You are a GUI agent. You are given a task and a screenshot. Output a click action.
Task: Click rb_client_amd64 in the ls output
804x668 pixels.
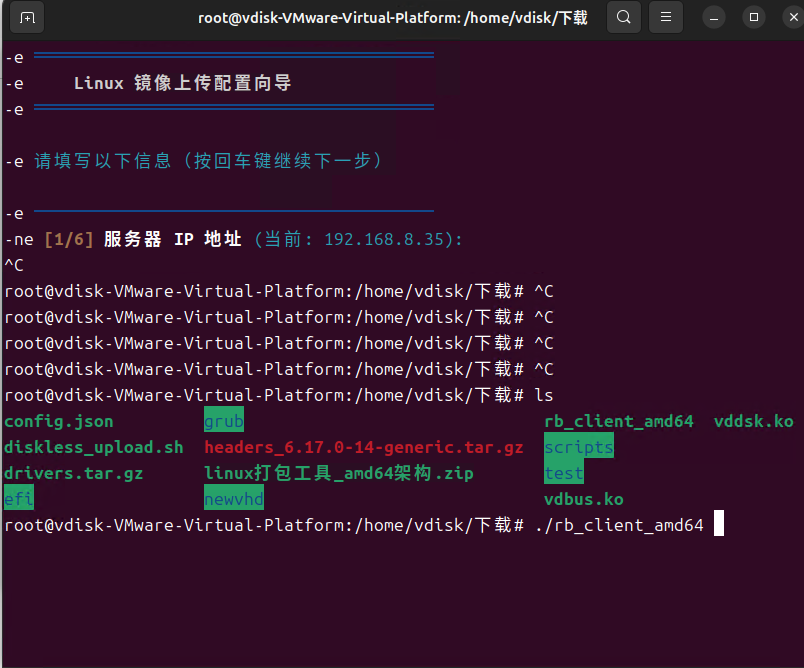pyautogui.click(x=619, y=421)
